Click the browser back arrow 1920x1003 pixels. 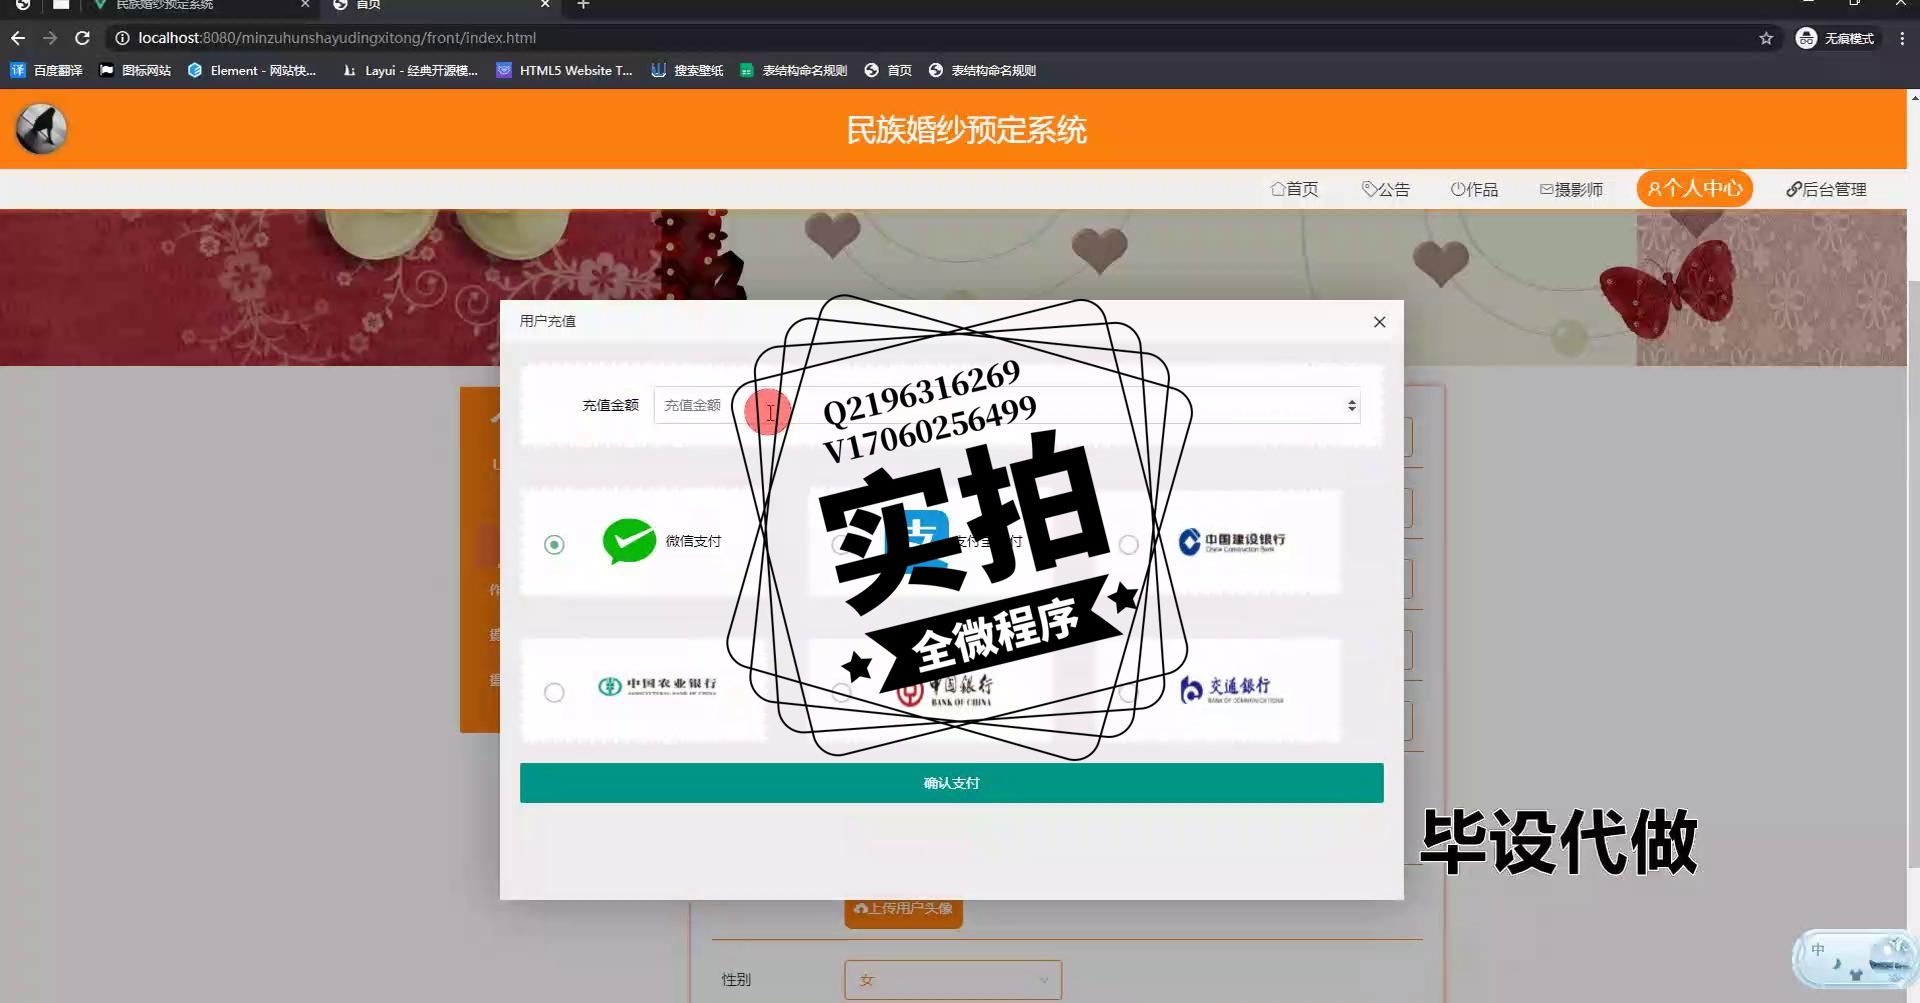[x=18, y=38]
